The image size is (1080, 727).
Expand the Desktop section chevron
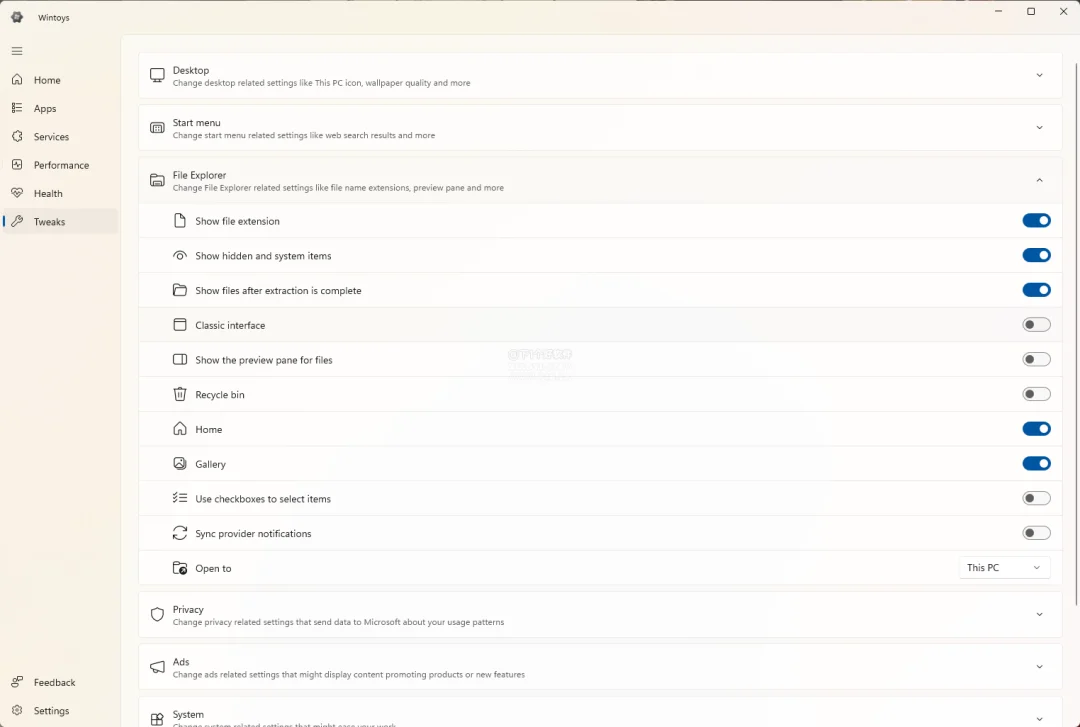coord(1039,75)
